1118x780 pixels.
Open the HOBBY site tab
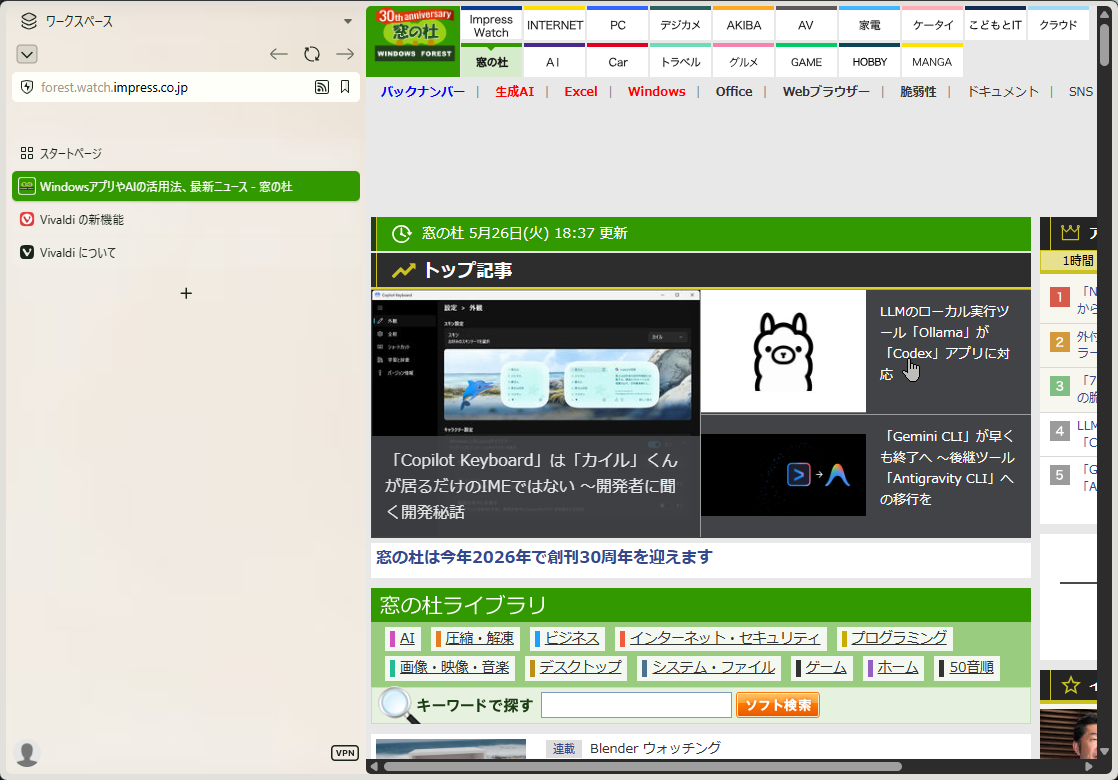pyautogui.click(x=869, y=61)
